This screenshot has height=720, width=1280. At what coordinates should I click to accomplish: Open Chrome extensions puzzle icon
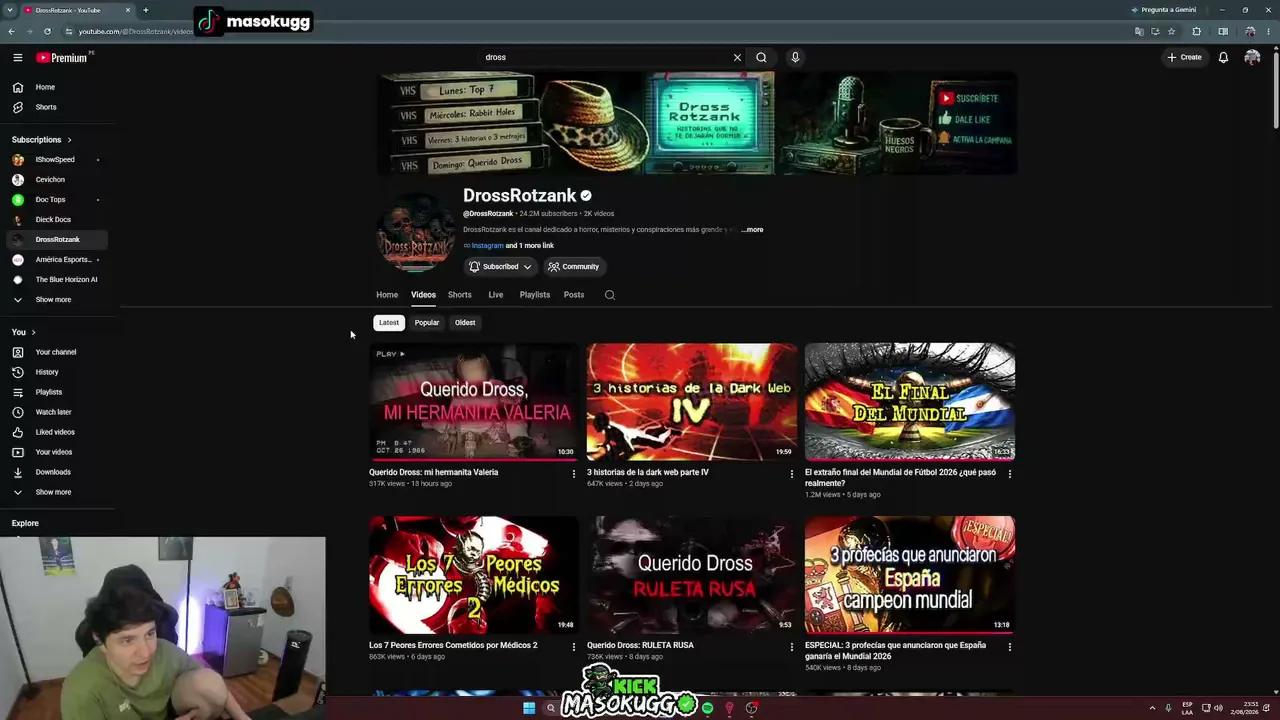[1196, 31]
